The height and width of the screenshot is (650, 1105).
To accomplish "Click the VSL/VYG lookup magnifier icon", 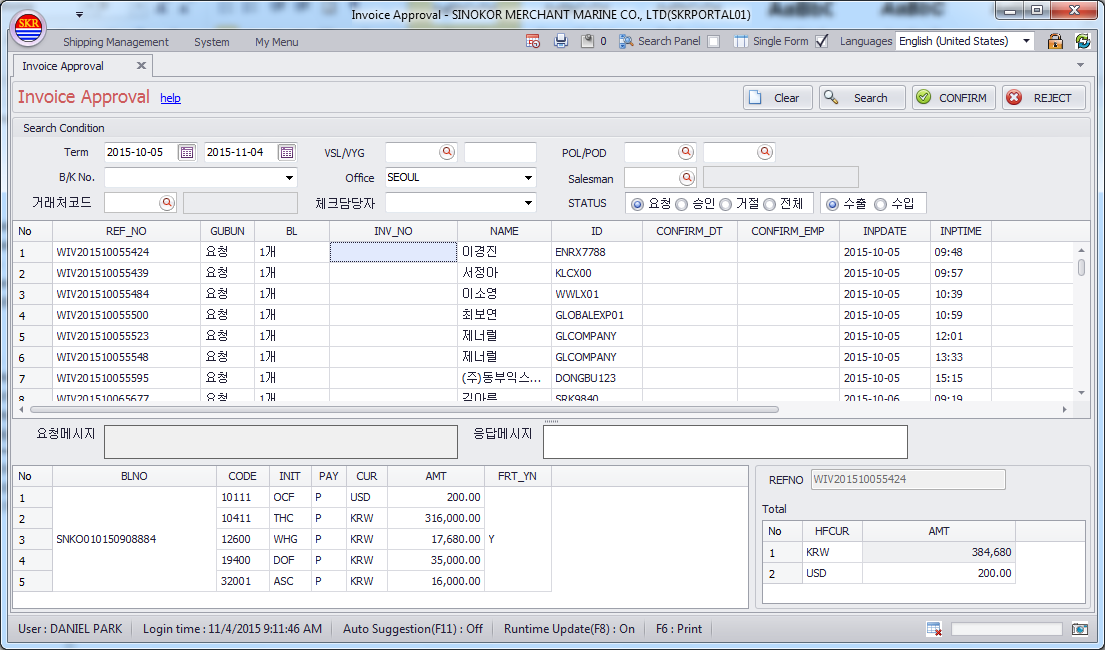I will pyautogui.click(x=447, y=153).
